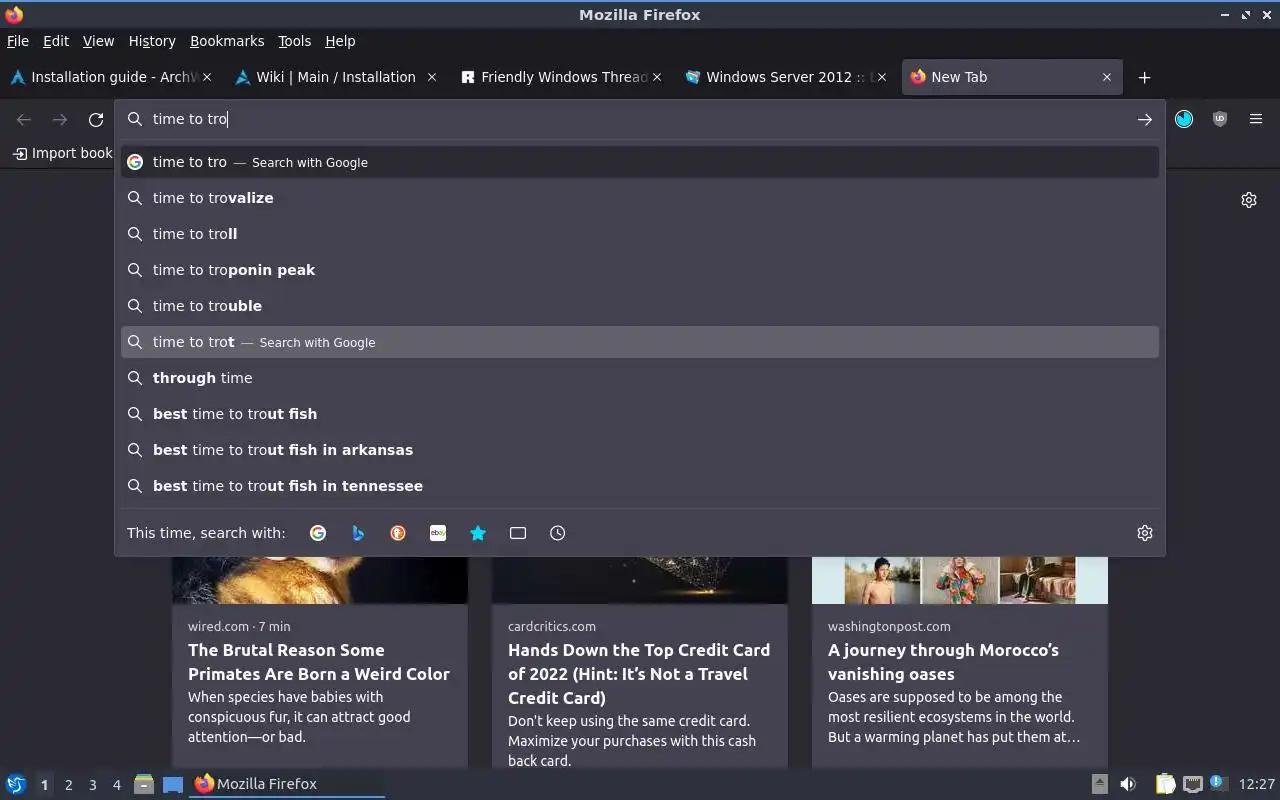Choose 'time to tro — Search with Google'
This screenshot has width=1280, height=800.
pos(640,162)
